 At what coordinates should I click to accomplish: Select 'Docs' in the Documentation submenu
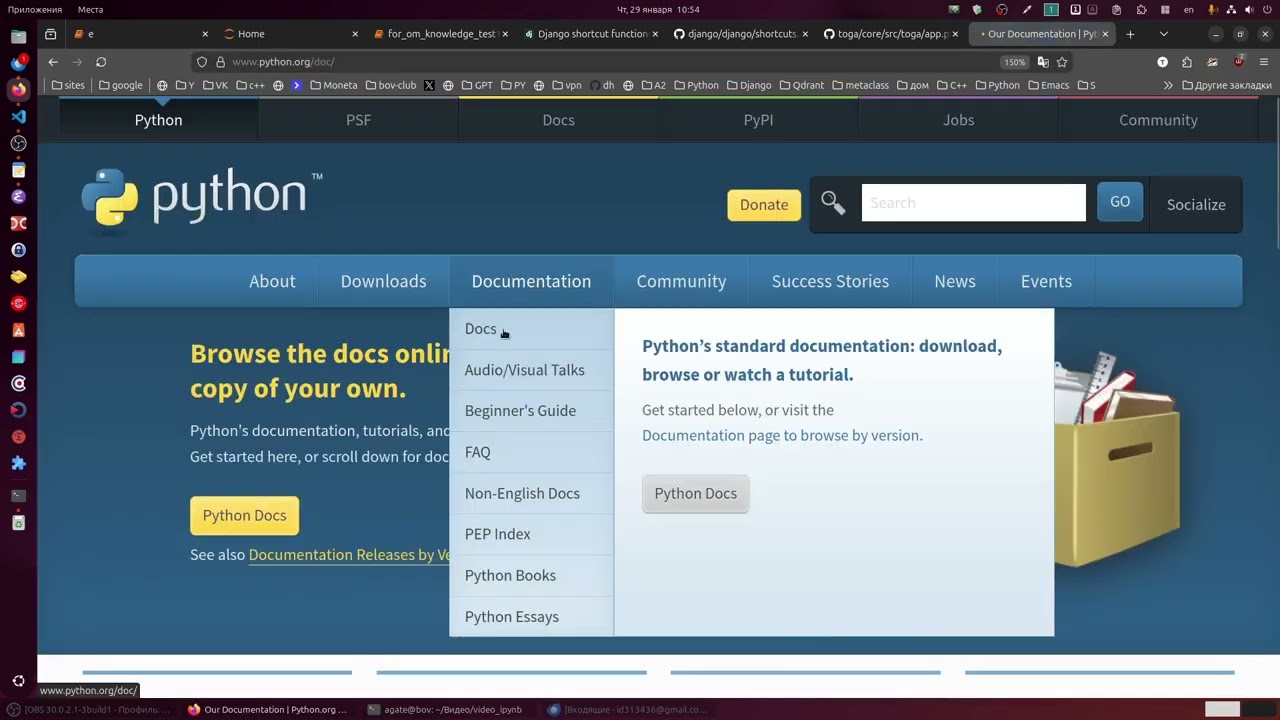tap(531, 329)
